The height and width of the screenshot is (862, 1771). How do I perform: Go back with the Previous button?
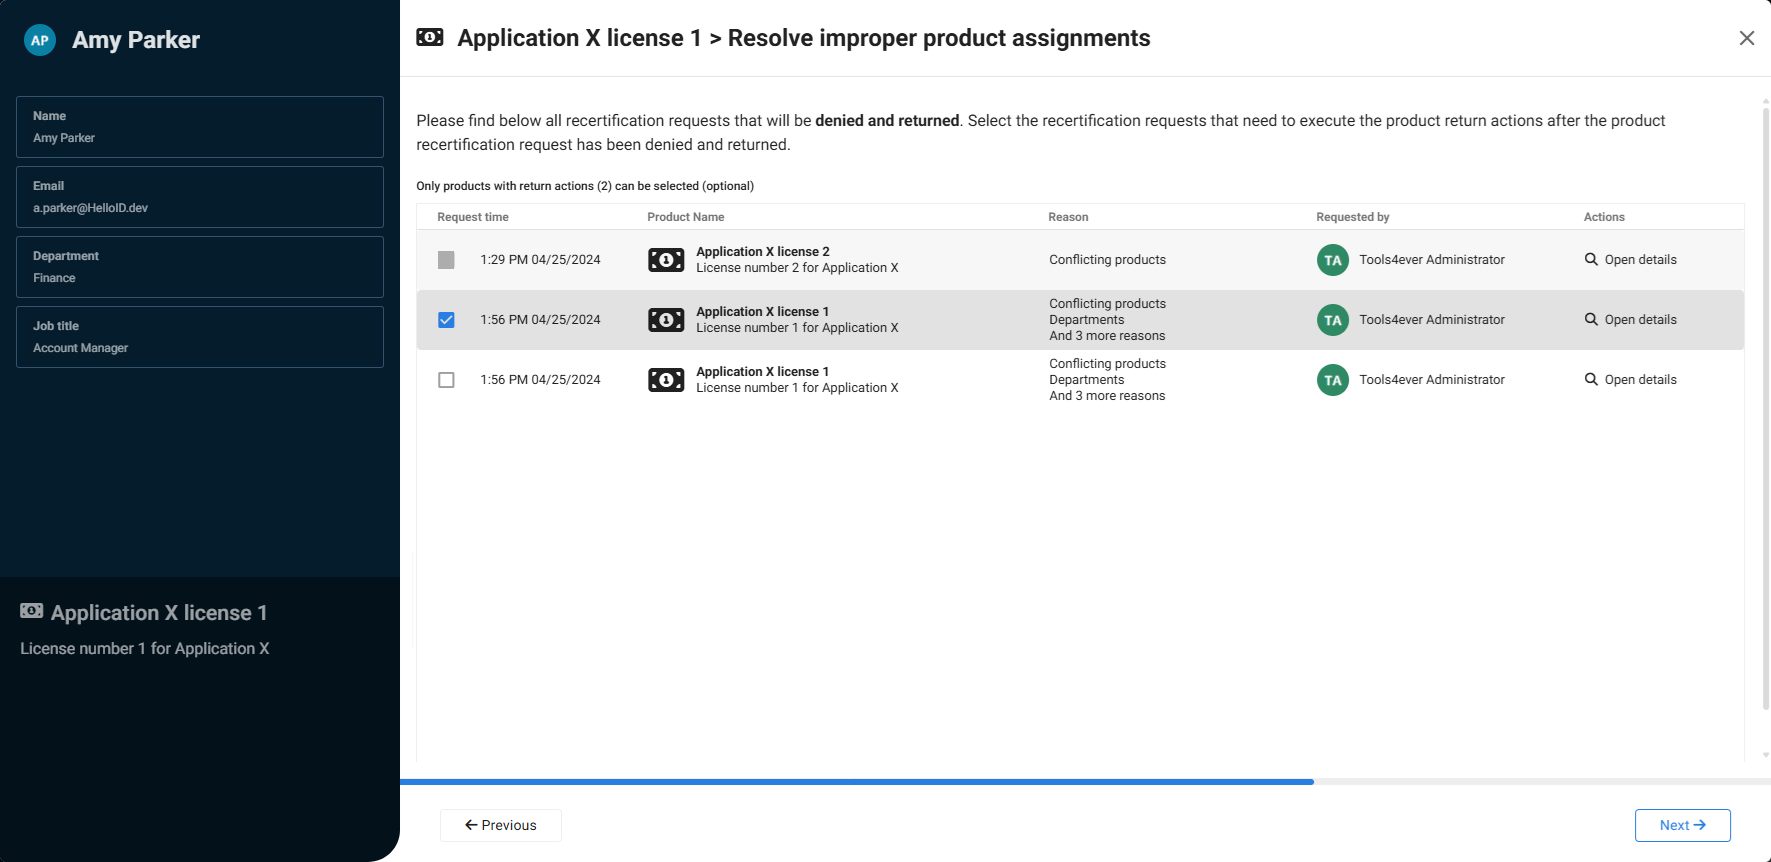point(501,825)
